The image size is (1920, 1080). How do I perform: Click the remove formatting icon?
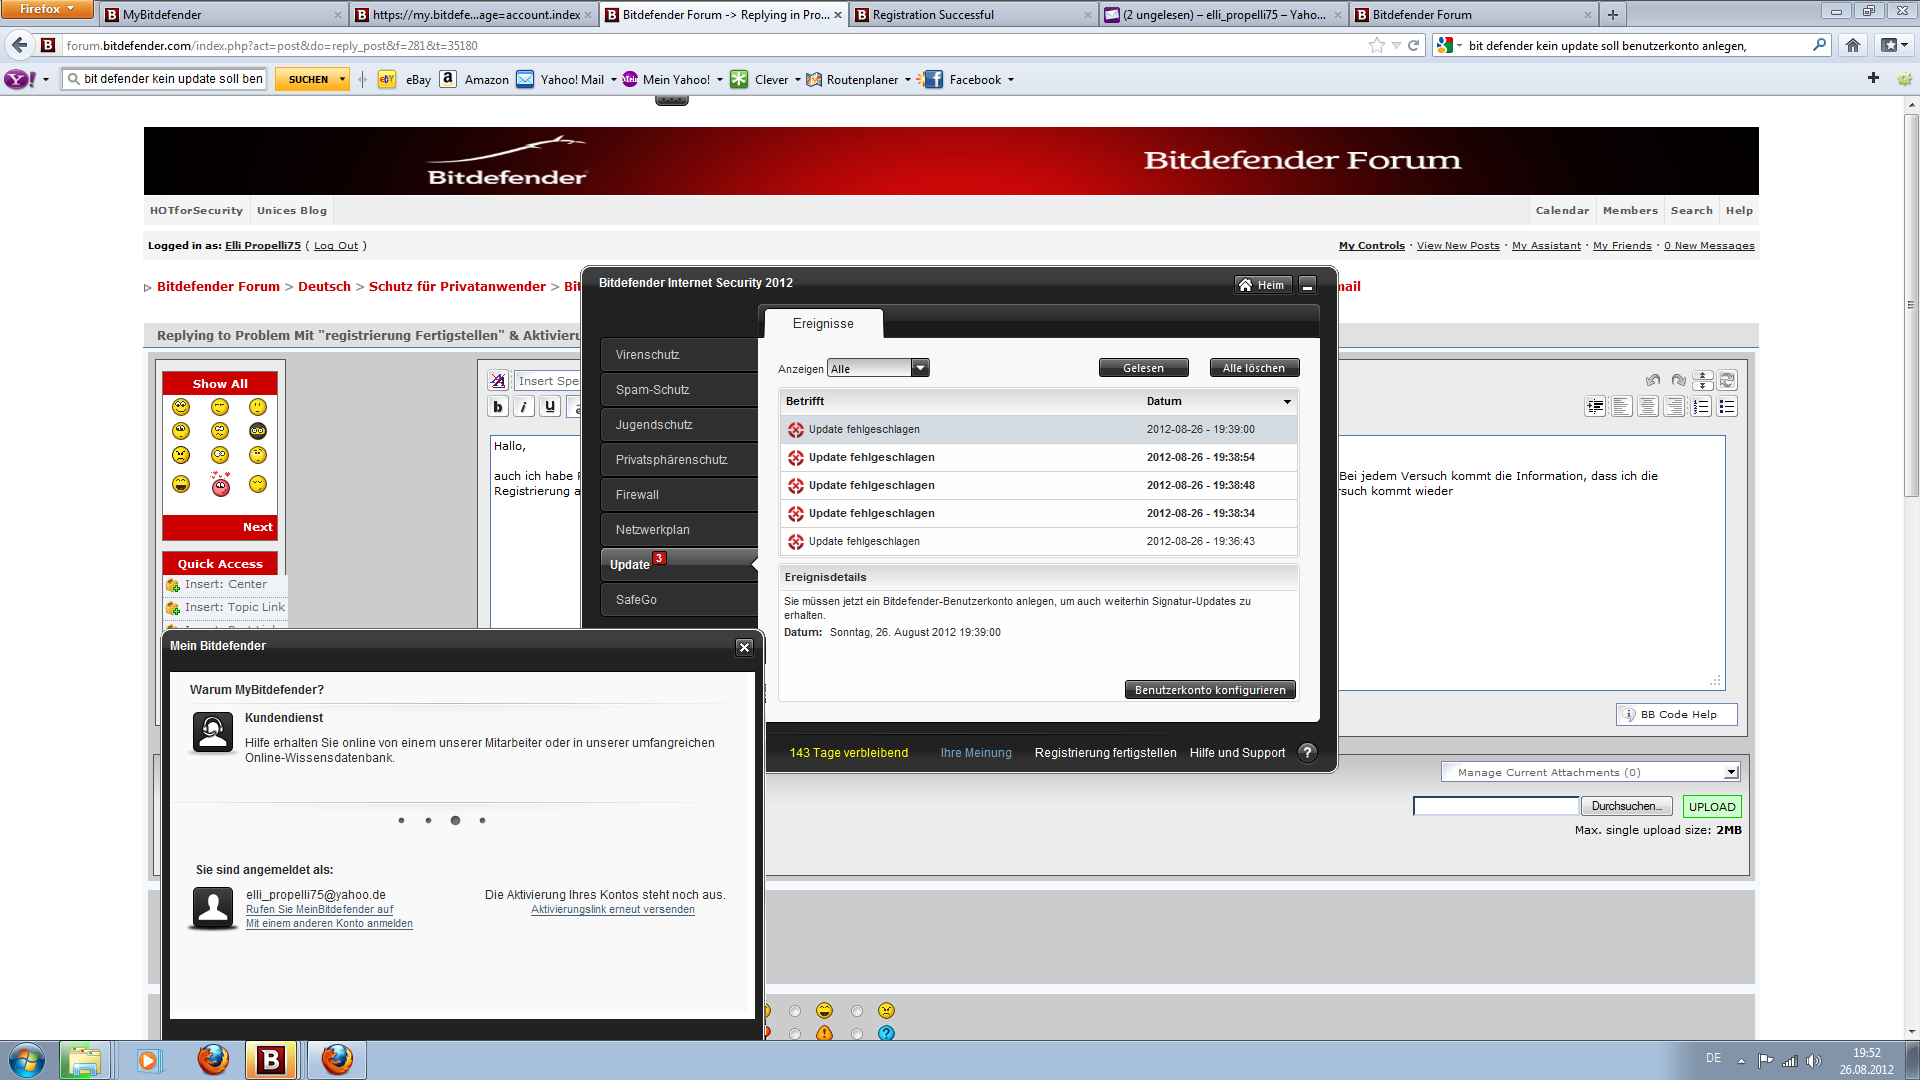pos(498,380)
